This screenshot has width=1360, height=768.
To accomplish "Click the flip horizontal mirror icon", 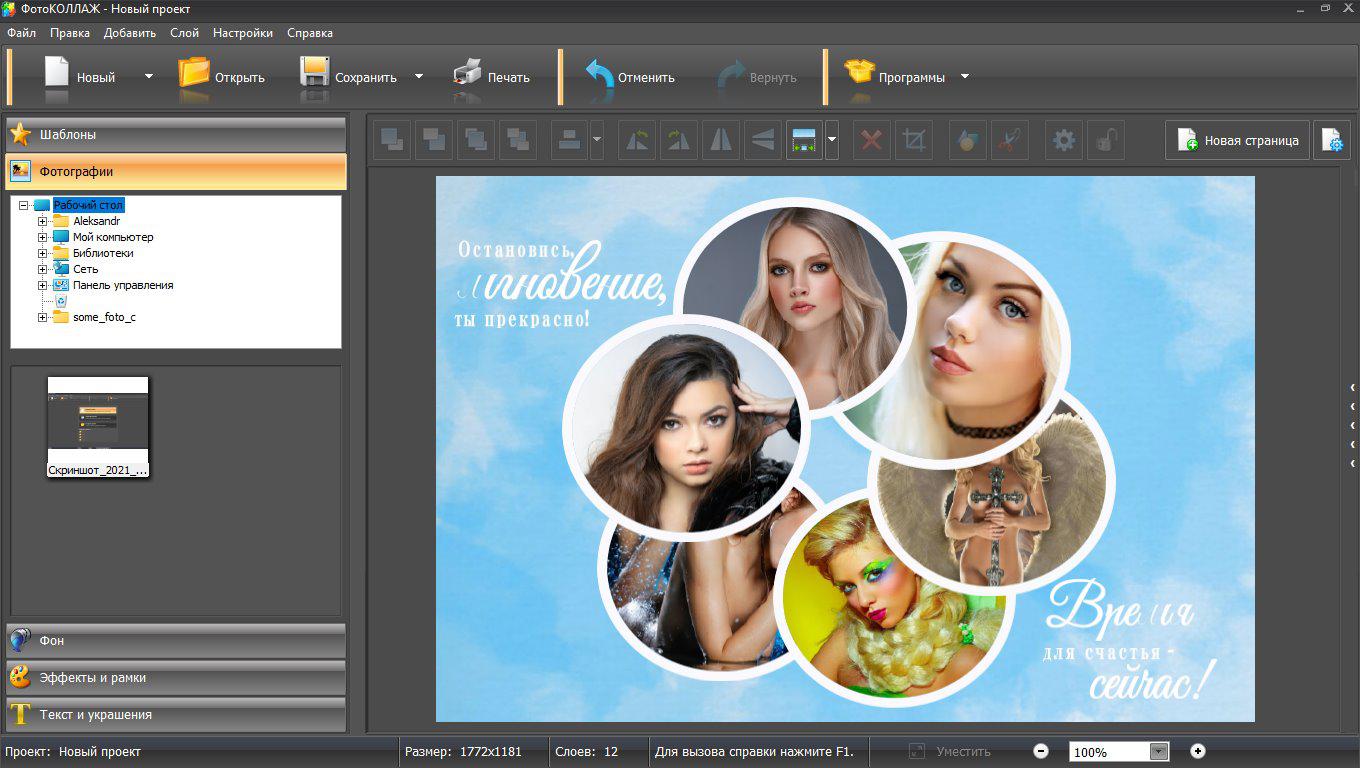I will click(721, 141).
